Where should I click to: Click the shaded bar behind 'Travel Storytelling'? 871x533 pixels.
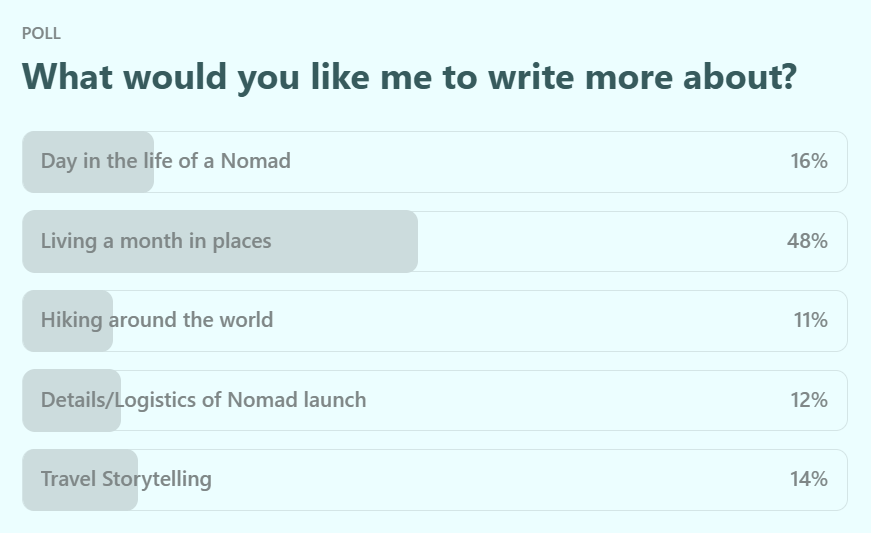coord(80,480)
